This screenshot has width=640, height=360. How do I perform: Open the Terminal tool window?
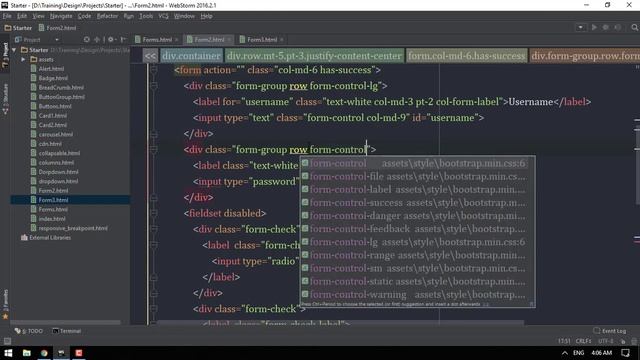pyautogui.click(x=67, y=331)
